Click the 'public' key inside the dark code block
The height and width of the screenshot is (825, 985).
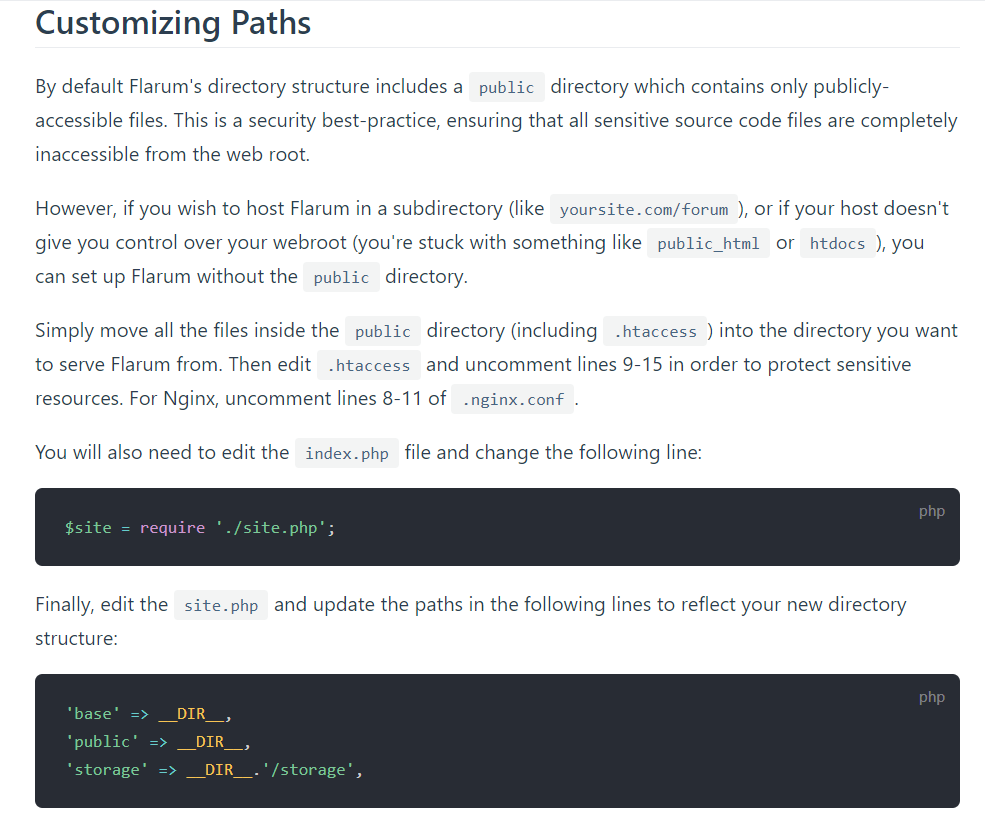pyautogui.click(x=102, y=742)
